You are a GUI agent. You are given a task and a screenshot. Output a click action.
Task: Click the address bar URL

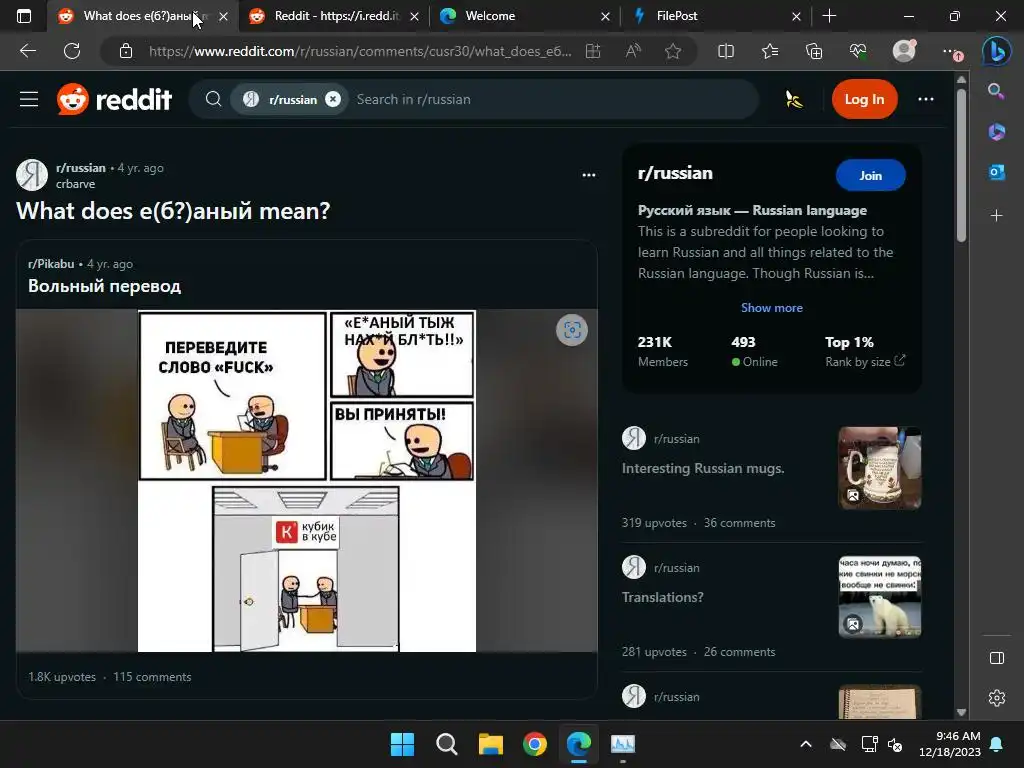[360, 51]
